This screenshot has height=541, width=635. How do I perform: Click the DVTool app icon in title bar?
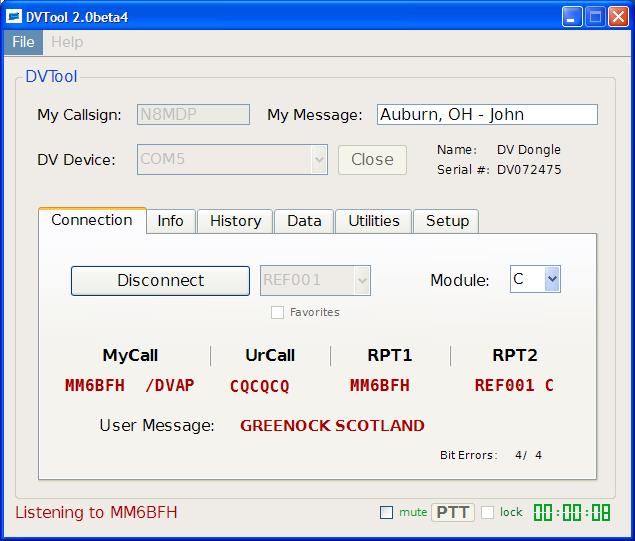point(14,17)
